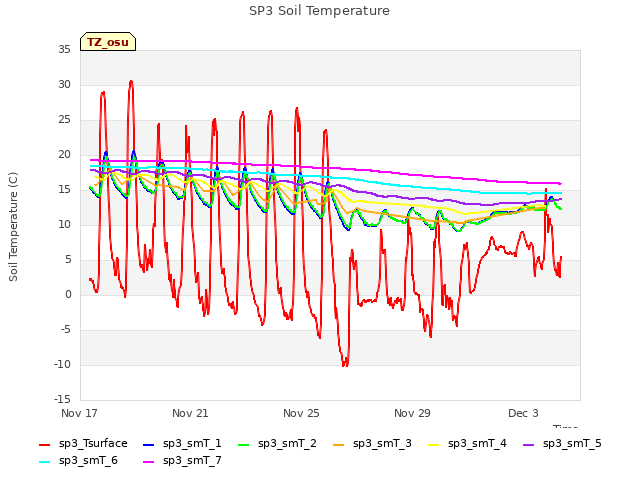Image resolution: width=640 pixels, height=480 pixels.
Task: Click the Nov 21 x-axis tick label
Action: coord(190,413)
